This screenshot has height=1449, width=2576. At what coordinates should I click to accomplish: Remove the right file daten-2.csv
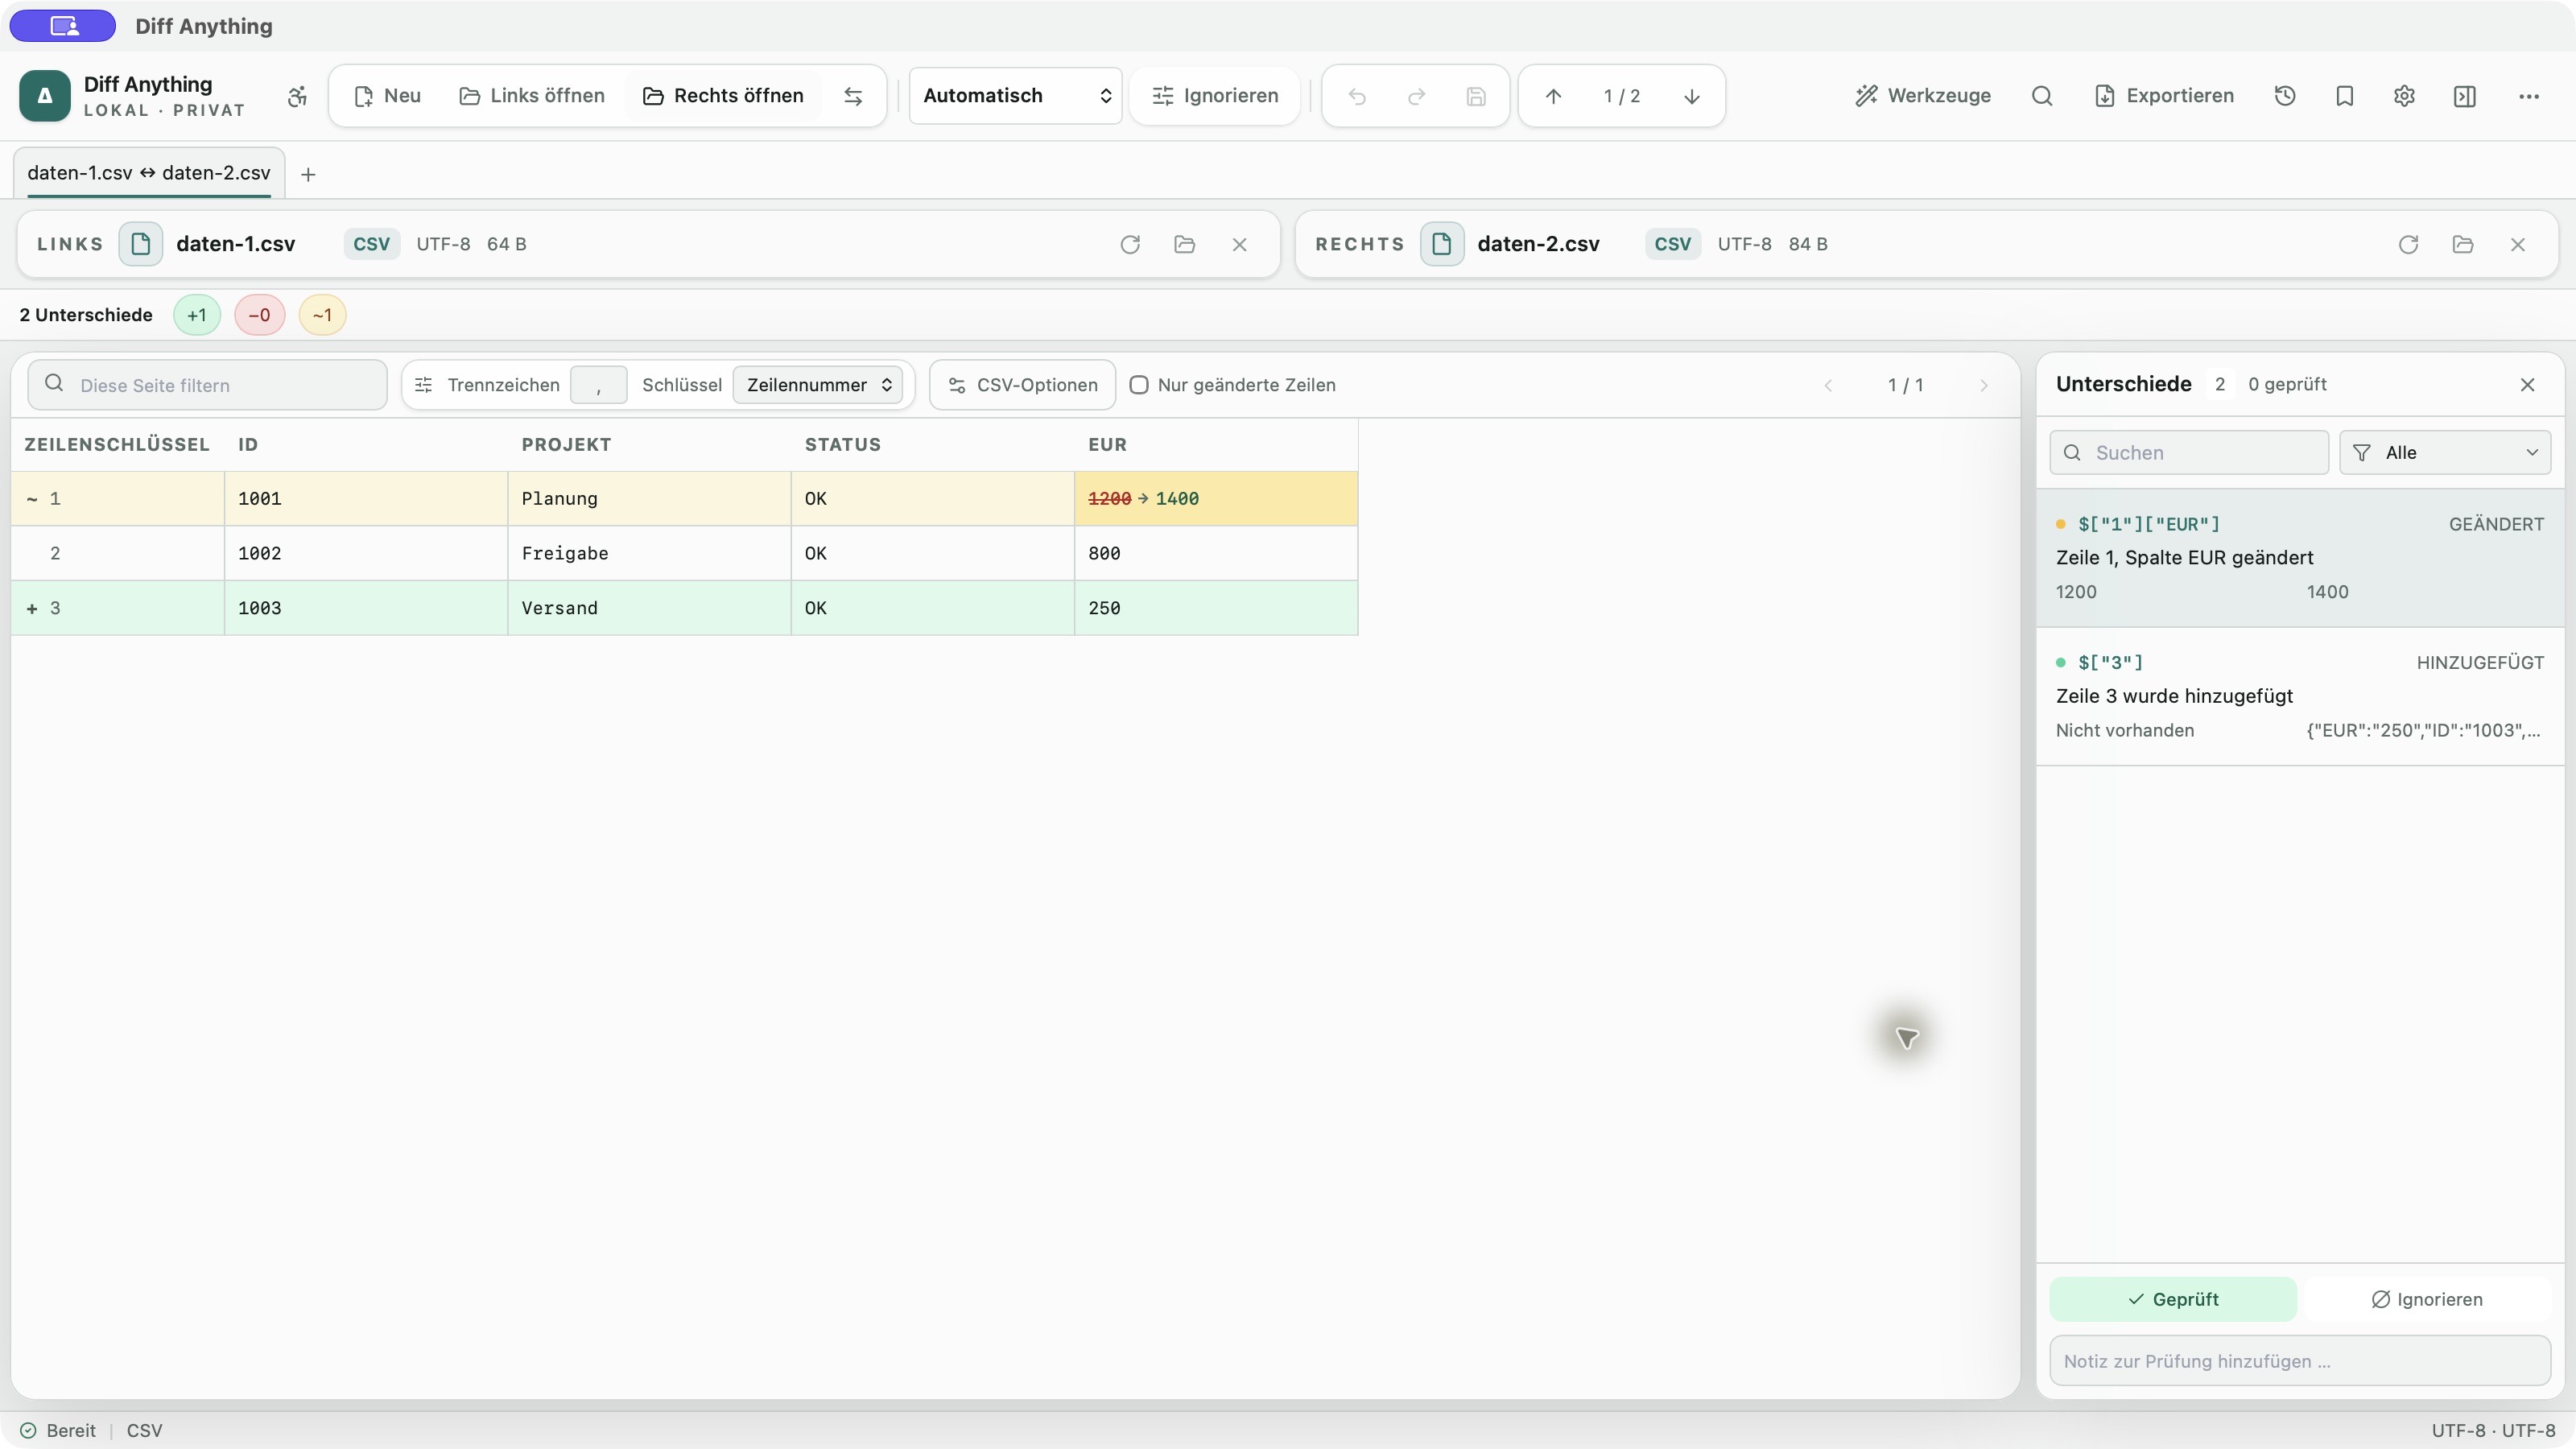point(2518,244)
